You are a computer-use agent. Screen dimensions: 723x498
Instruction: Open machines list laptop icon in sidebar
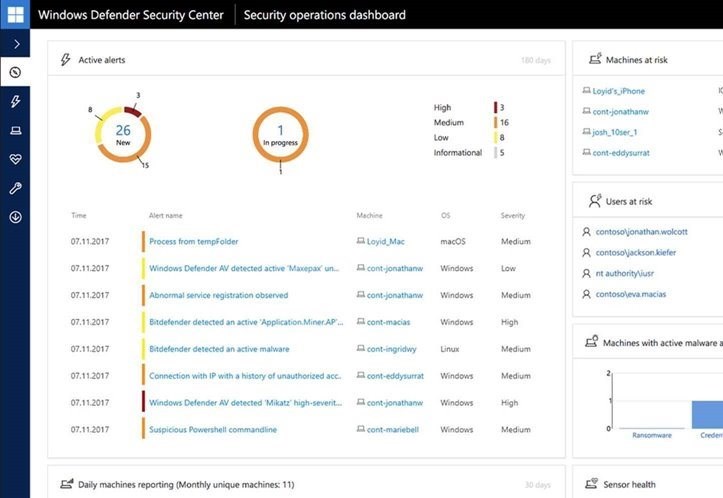pyautogui.click(x=15, y=130)
